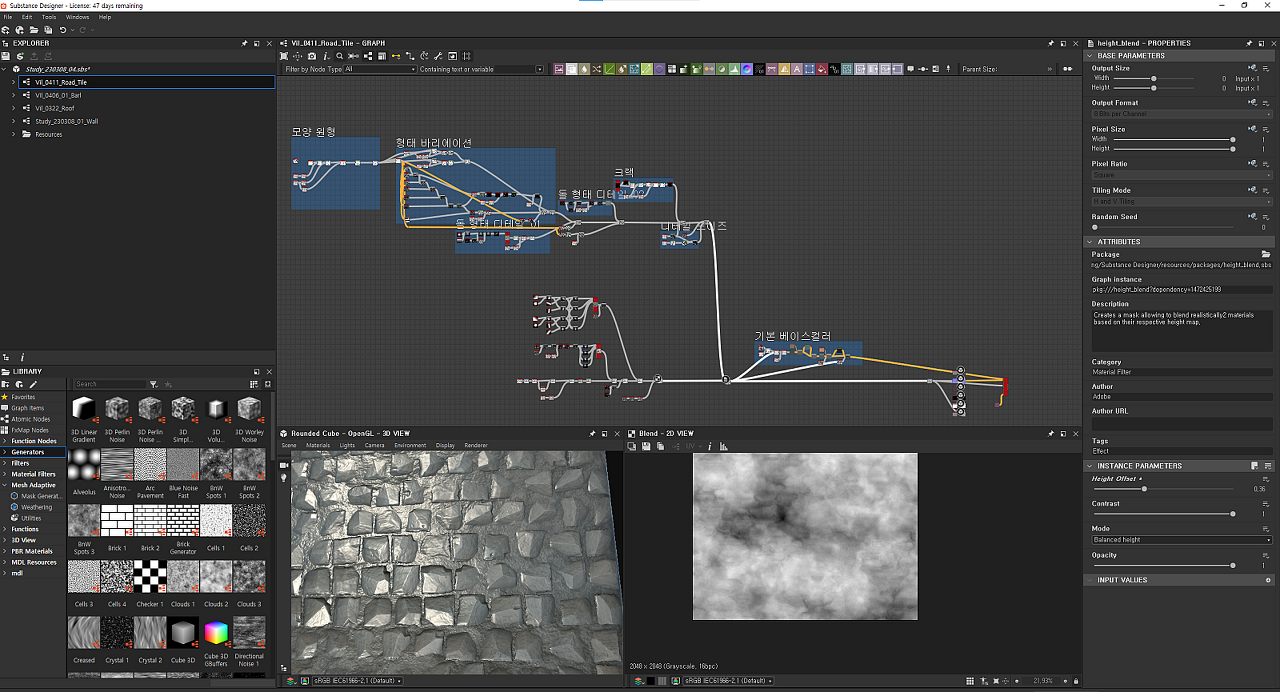The height and width of the screenshot is (692, 1280).
Task: Toggle the Pixel Size inheritance icon
Action: pos(1253,129)
